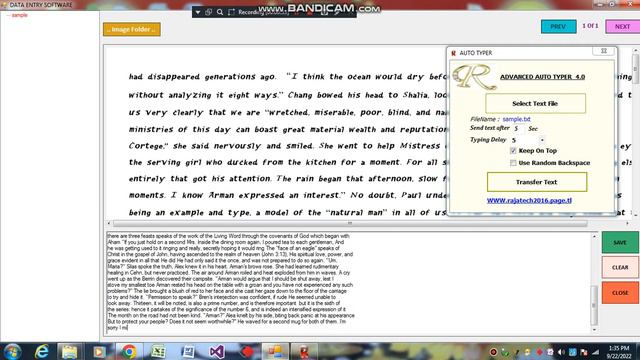640x360 pixels.
Task: Click the Transfer Text button
Action: (x=537, y=182)
